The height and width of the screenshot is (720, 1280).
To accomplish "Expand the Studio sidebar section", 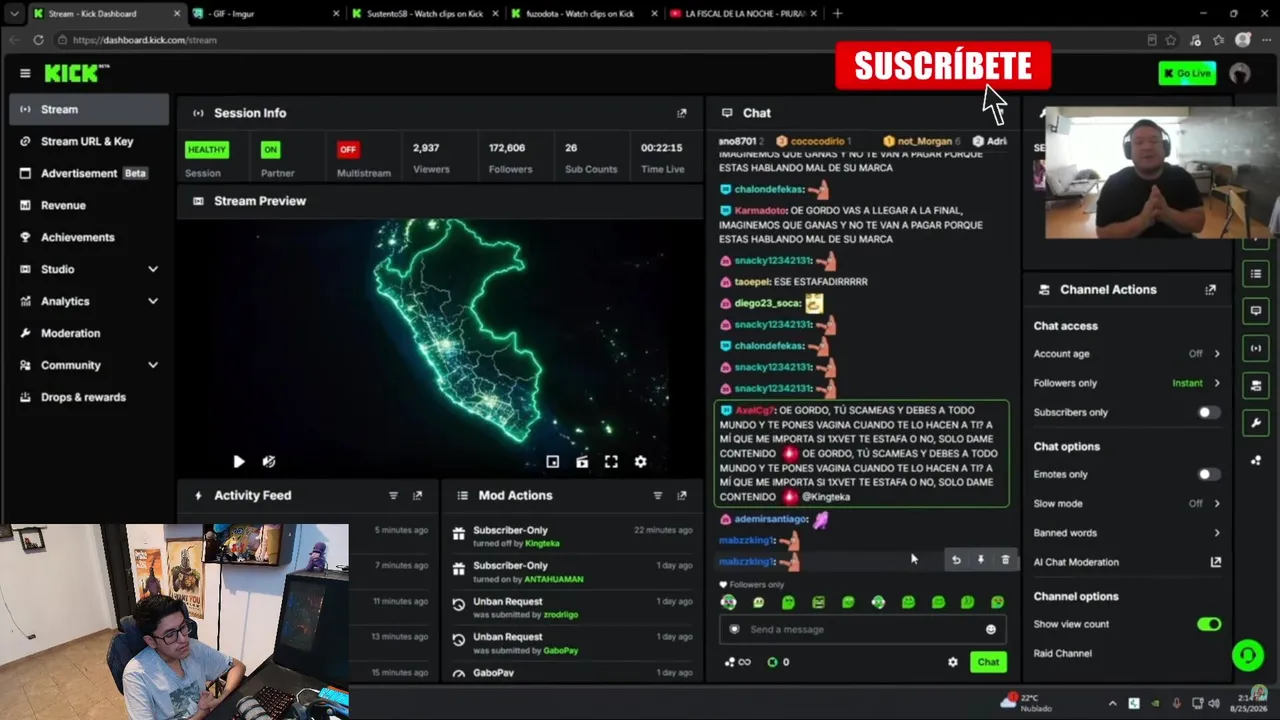I will (89, 269).
